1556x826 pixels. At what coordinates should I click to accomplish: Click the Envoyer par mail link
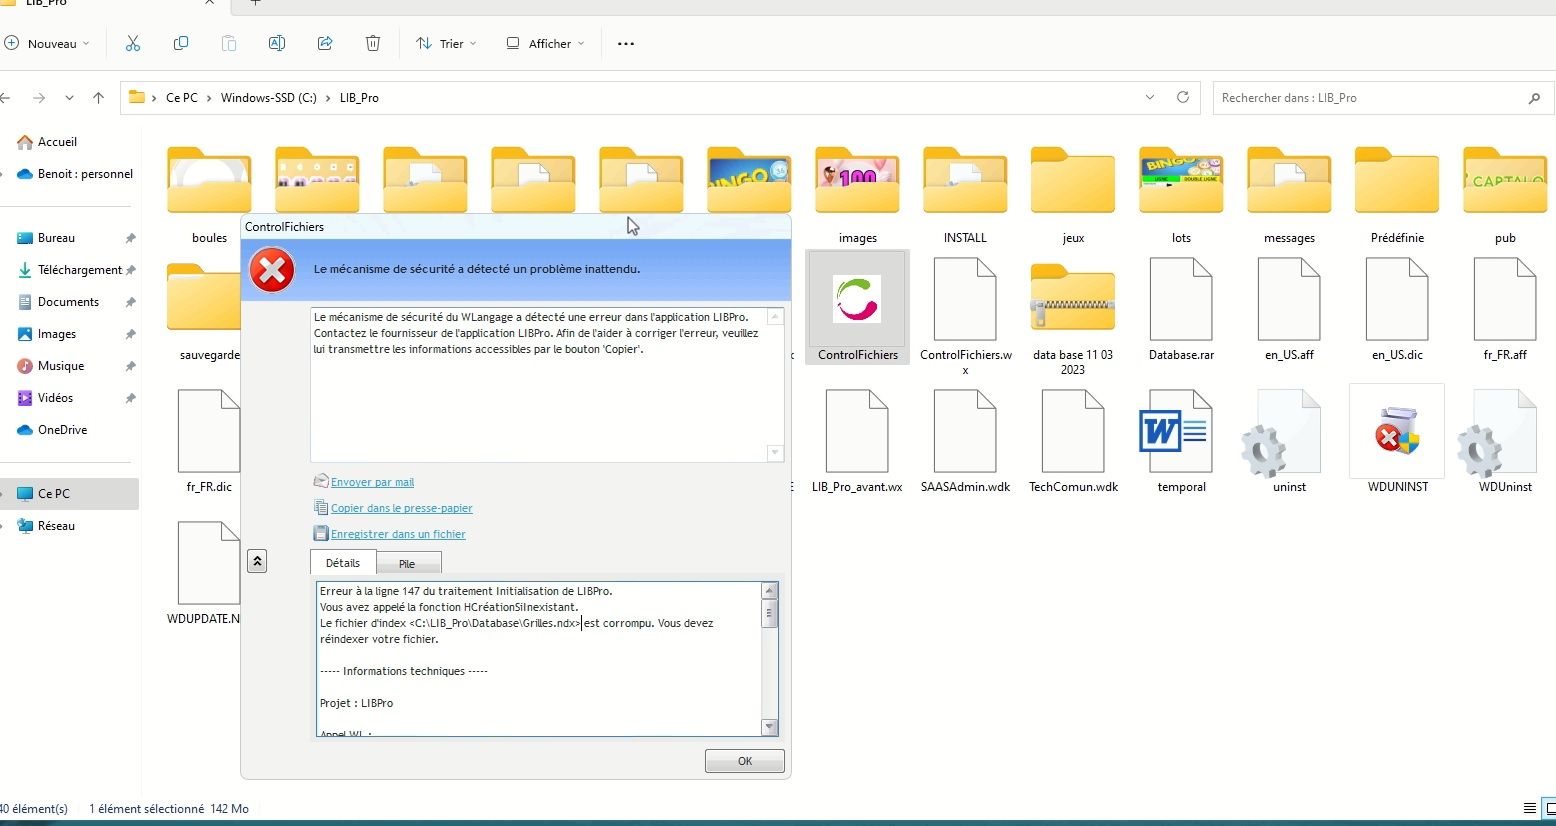click(x=372, y=482)
